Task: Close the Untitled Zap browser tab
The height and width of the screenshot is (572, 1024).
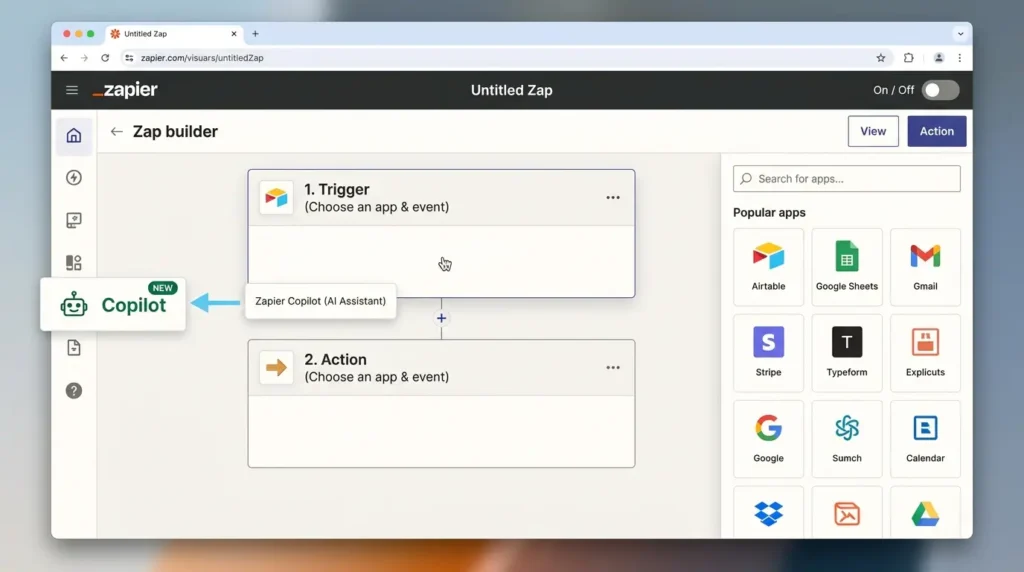Action: [x=234, y=34]
